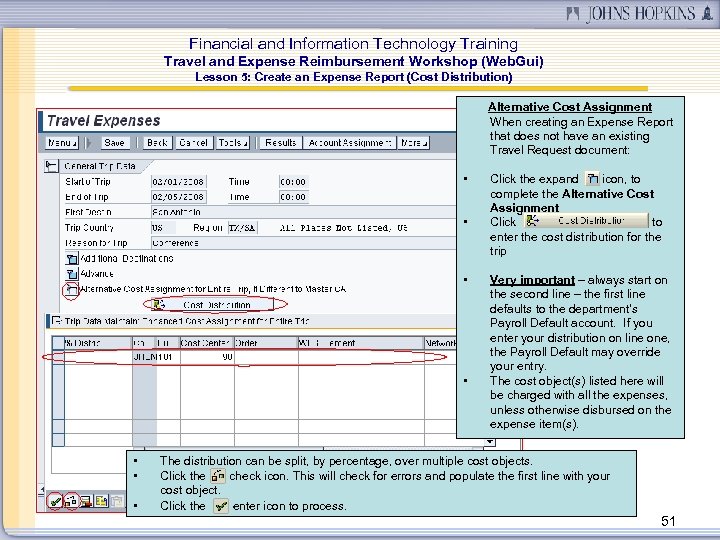Click the Network column header

tap(440, 343)
